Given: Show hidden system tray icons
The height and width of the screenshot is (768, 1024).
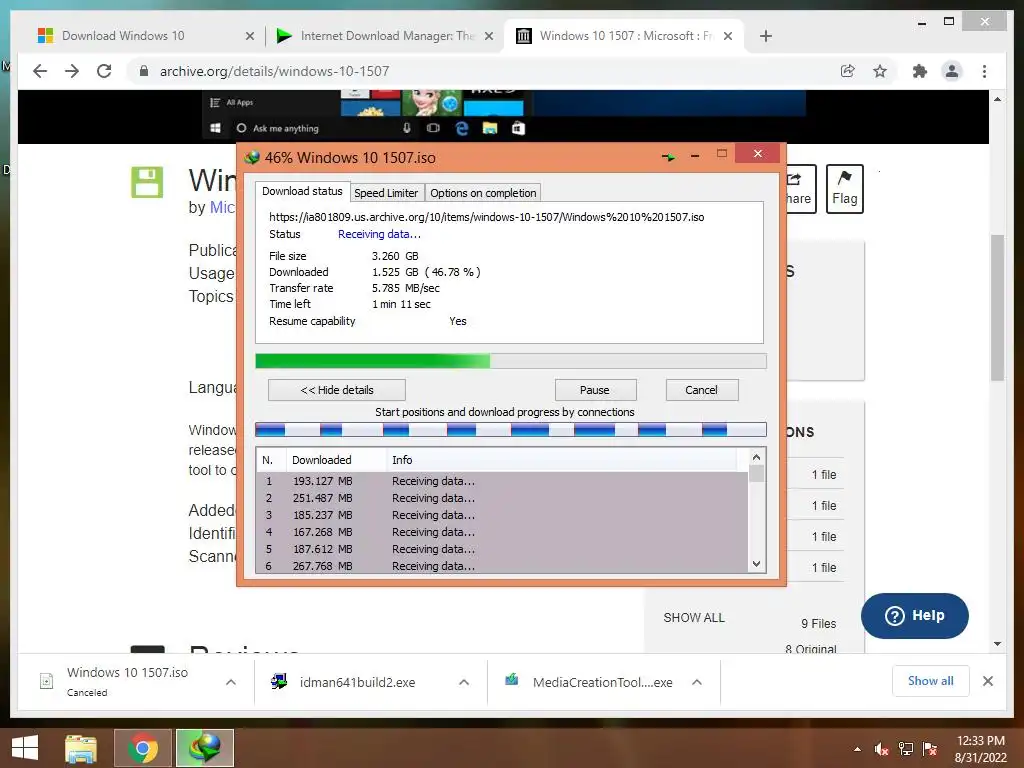Looking at the screenshot, I should click(x=857, y=749).
